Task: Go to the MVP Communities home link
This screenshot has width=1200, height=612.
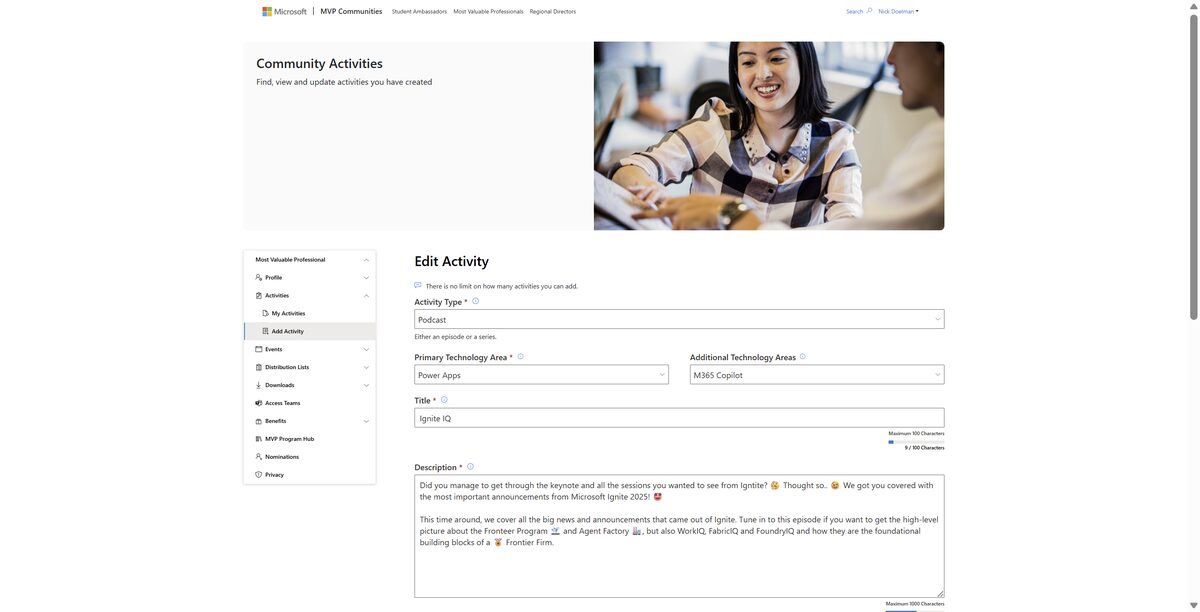Action: pos(351,11)
